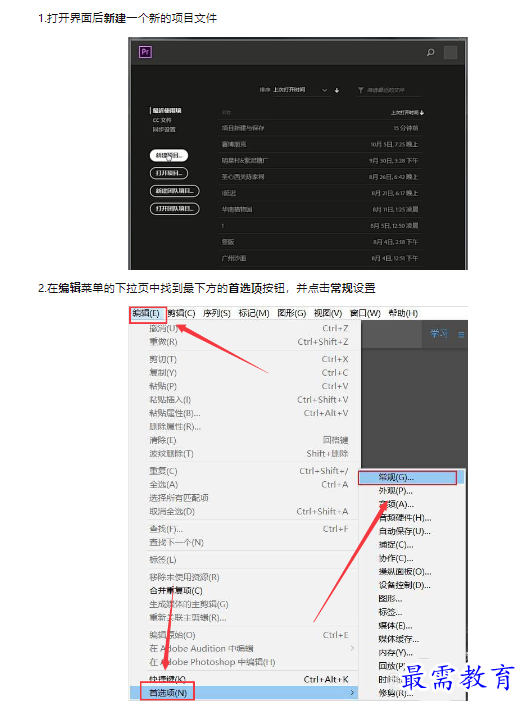
Task: Select 操纵面板(O)... in preferences submenu
Action: pos(411,572)
